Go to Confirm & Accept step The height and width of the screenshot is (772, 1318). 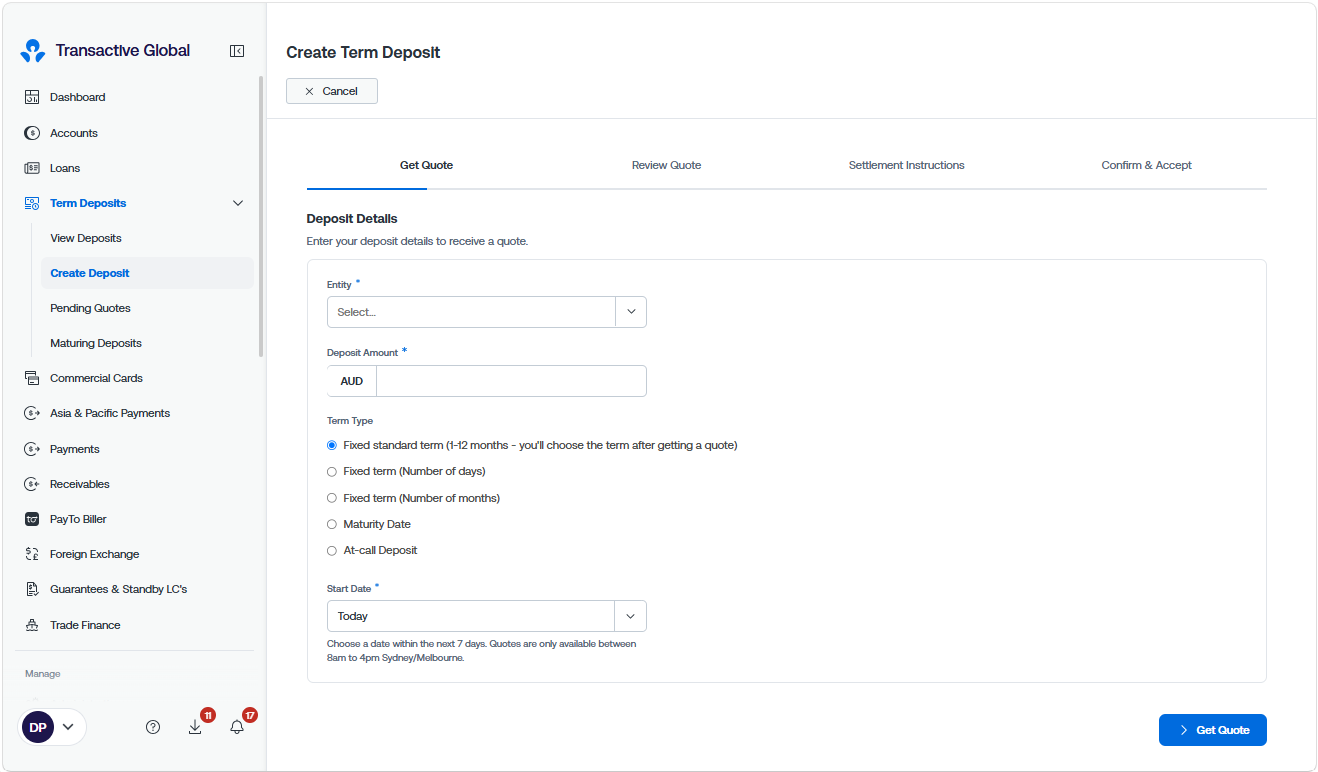(x=1147, y=165)
